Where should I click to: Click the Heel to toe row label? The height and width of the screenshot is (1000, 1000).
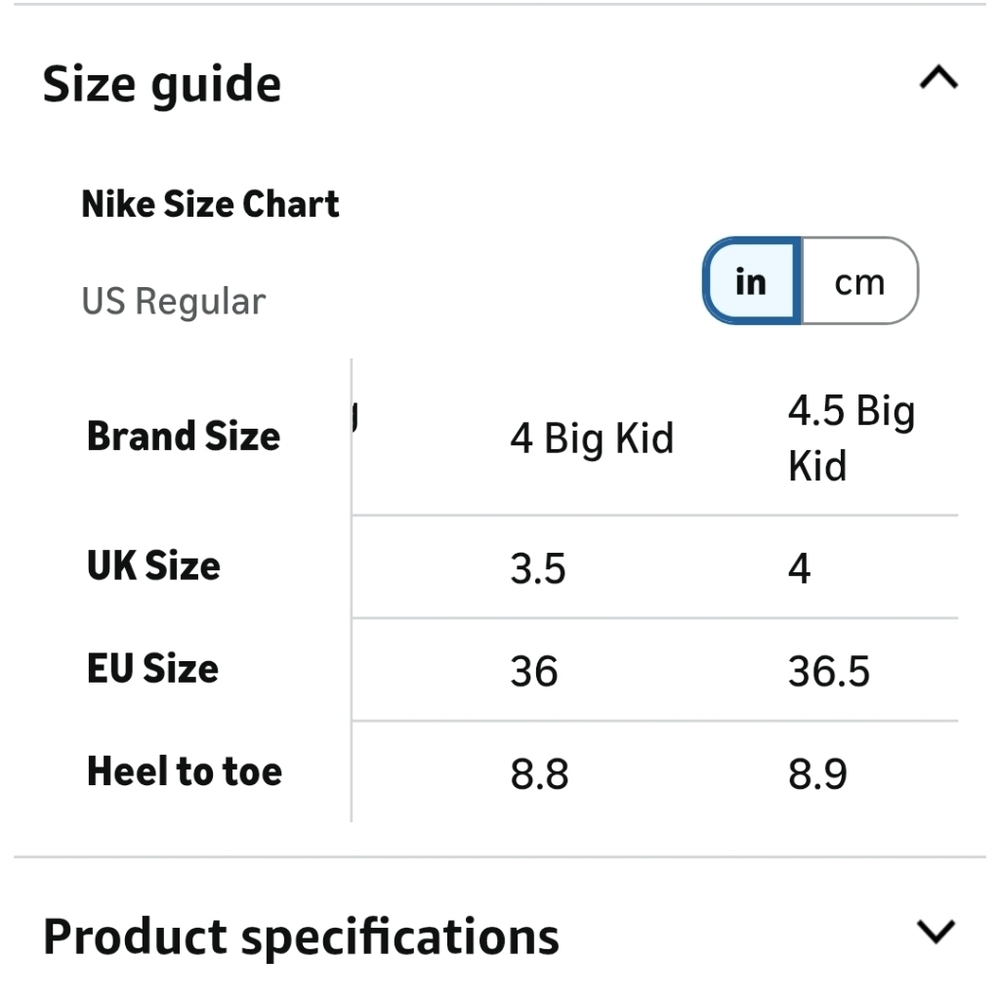click(x=185, y=772)
